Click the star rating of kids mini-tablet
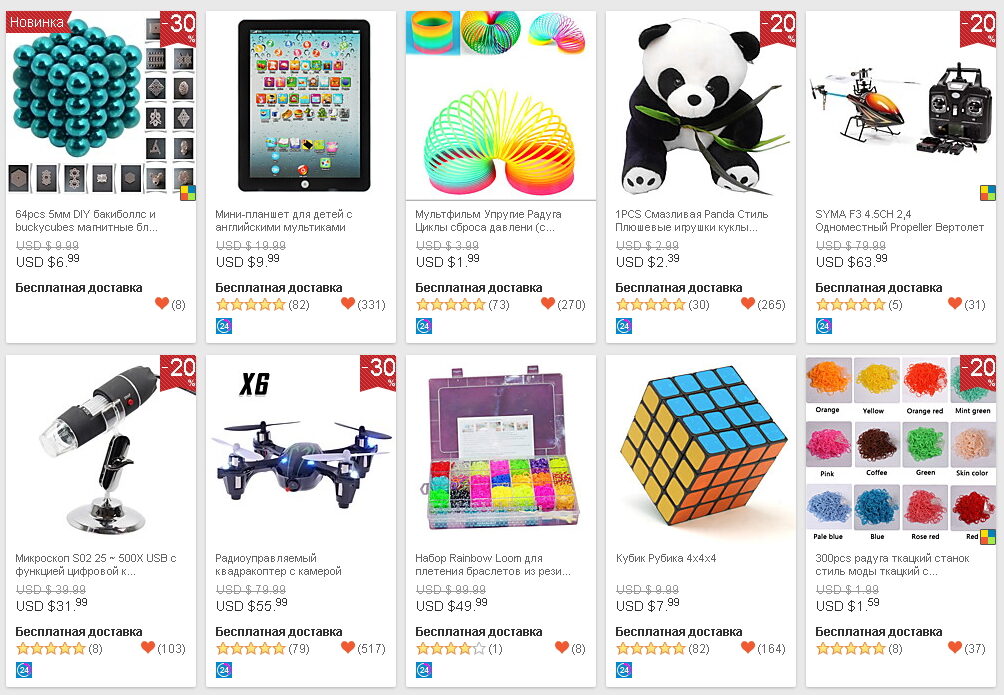Viewport: 1004px width, 695px height. pyautogui.click(x=250, y=305)
